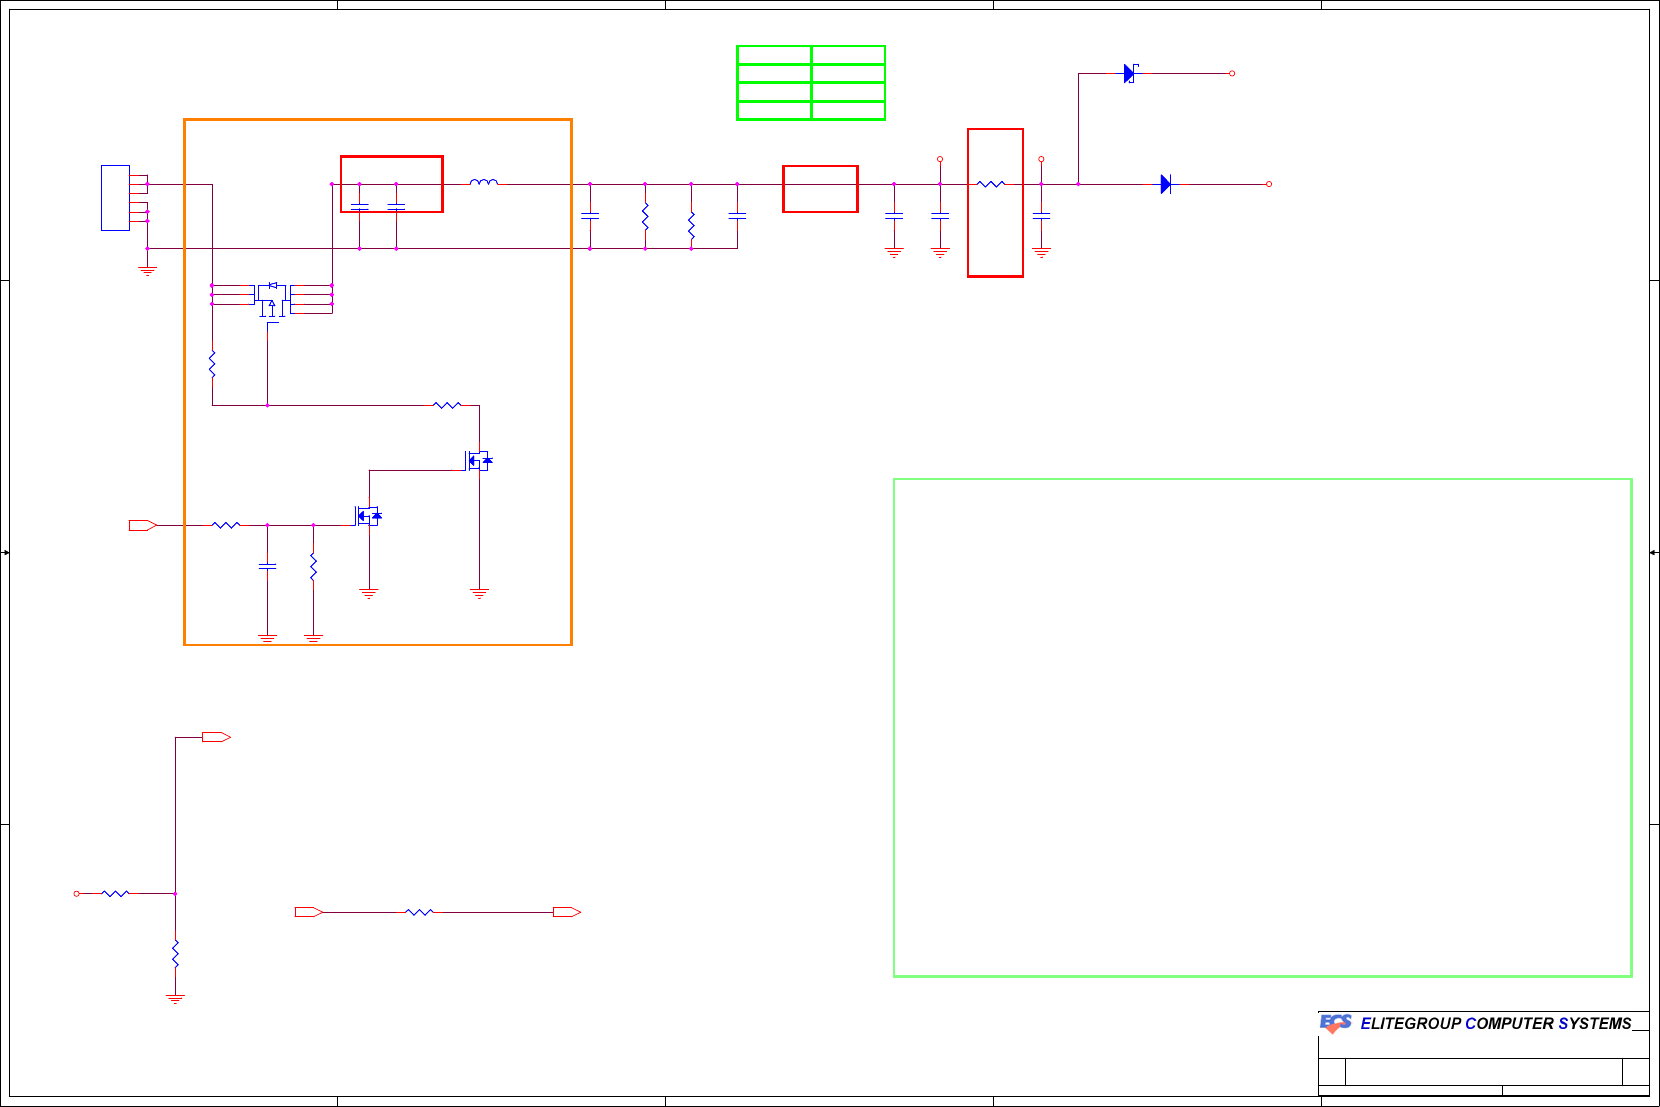
Task: Click the ground symbol beneath the left connector
Action: [147, 270]
